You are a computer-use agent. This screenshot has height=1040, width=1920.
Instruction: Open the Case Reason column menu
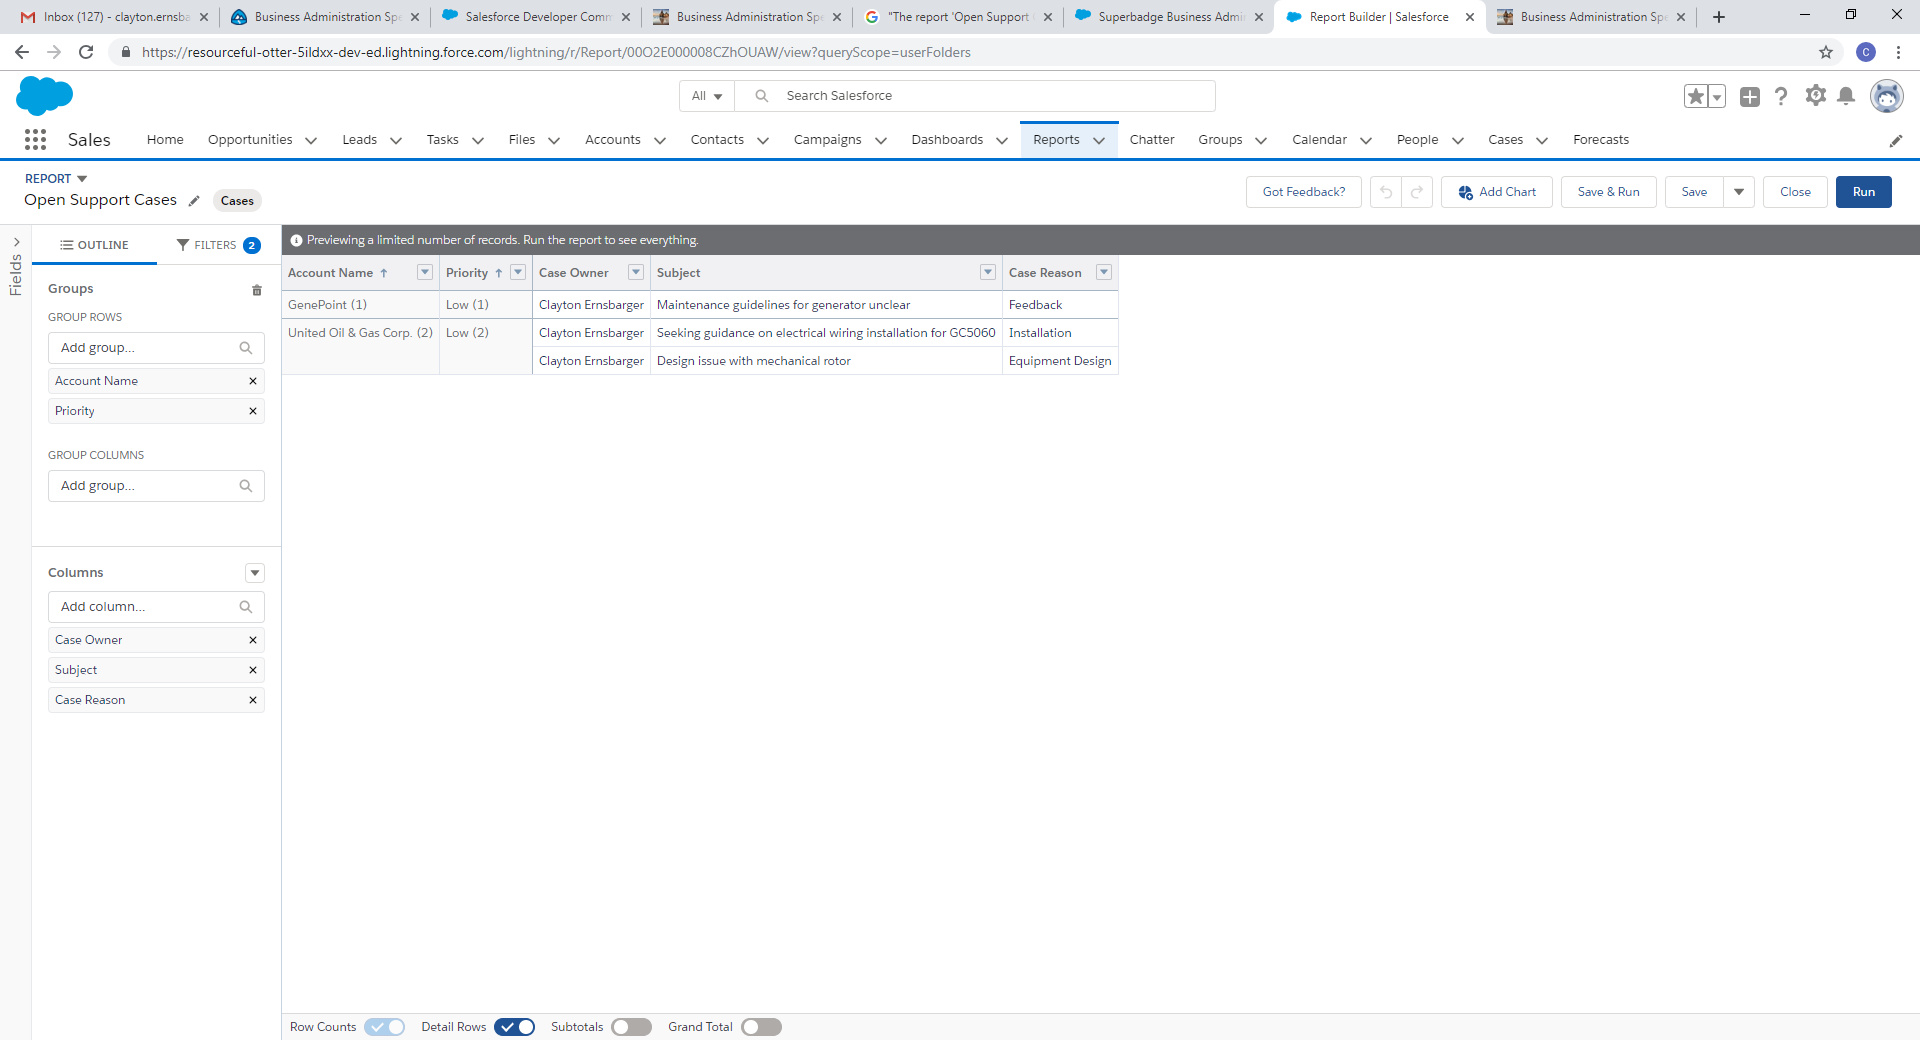[1104, 272]
